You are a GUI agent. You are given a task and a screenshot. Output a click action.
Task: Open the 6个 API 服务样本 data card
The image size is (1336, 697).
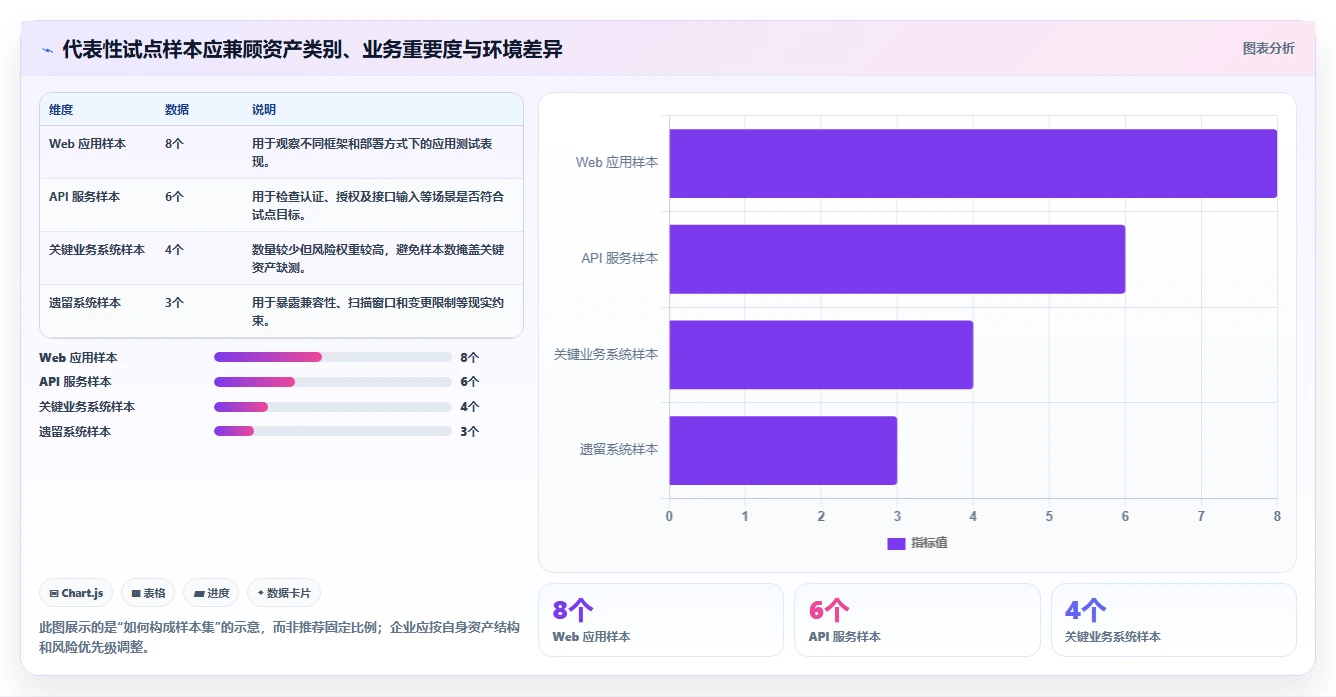click(917, 620)
